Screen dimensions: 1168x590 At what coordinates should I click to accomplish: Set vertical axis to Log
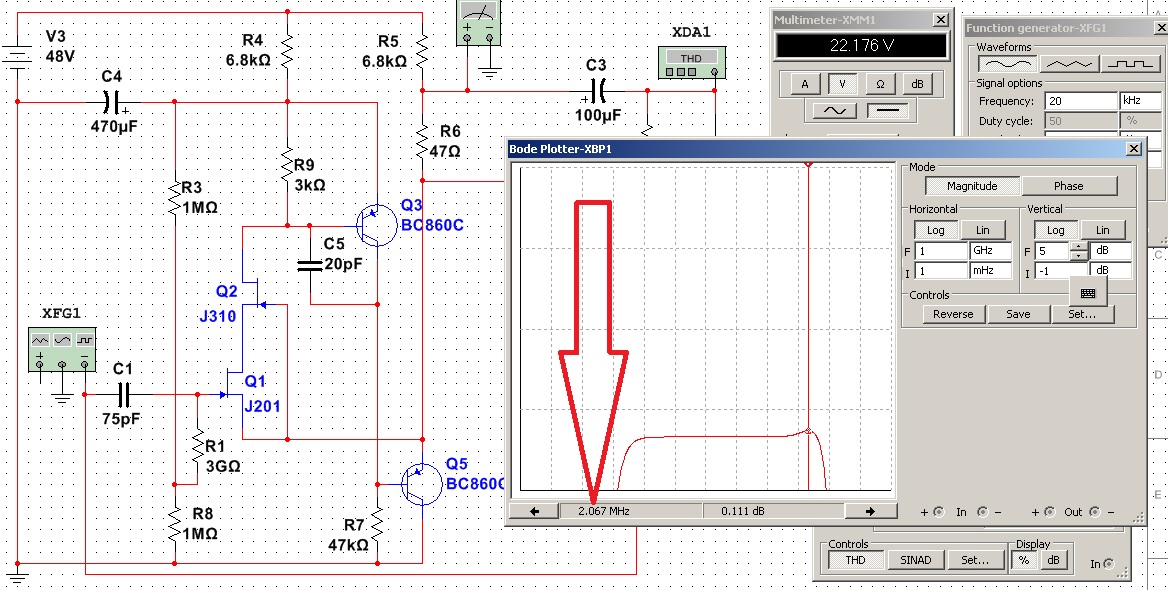pos(1056,230)
